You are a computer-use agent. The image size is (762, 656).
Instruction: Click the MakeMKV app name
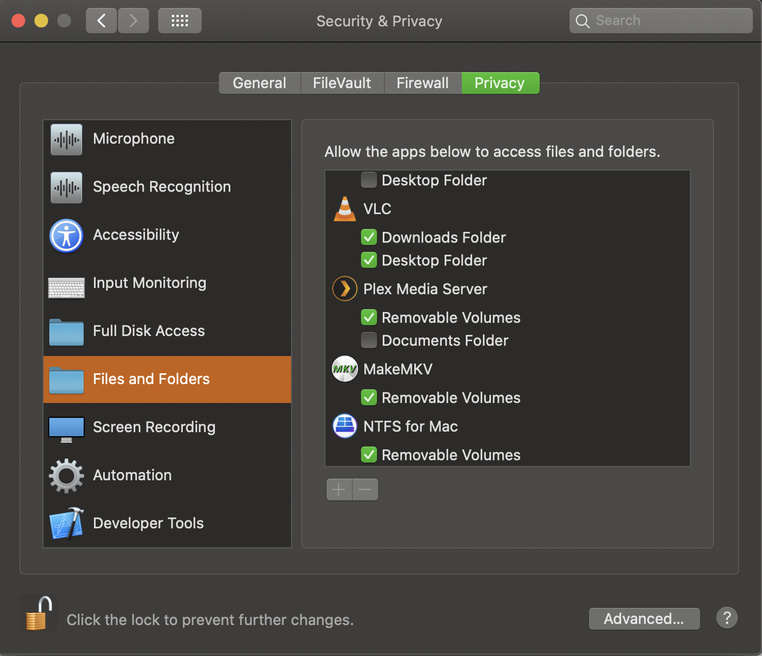[x=398, y=369]
